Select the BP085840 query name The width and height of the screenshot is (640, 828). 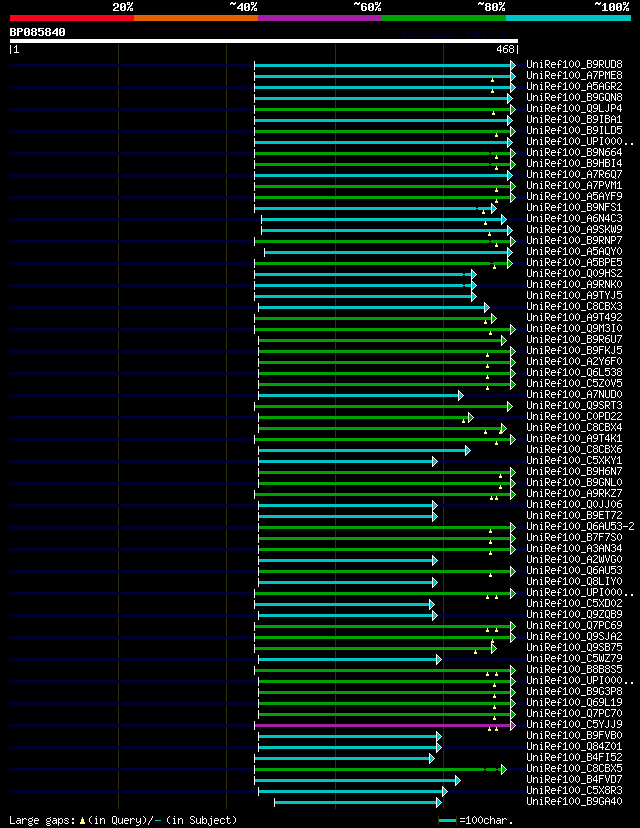click(37, 32)
